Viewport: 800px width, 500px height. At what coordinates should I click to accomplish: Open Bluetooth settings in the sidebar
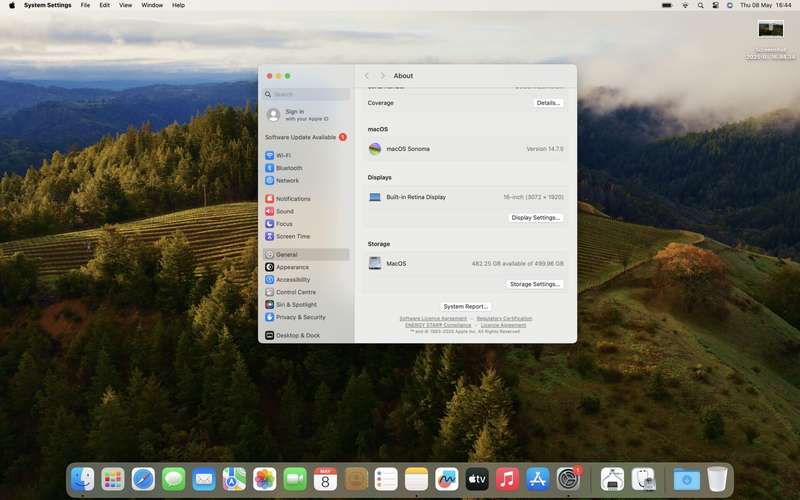coord(306,168)
